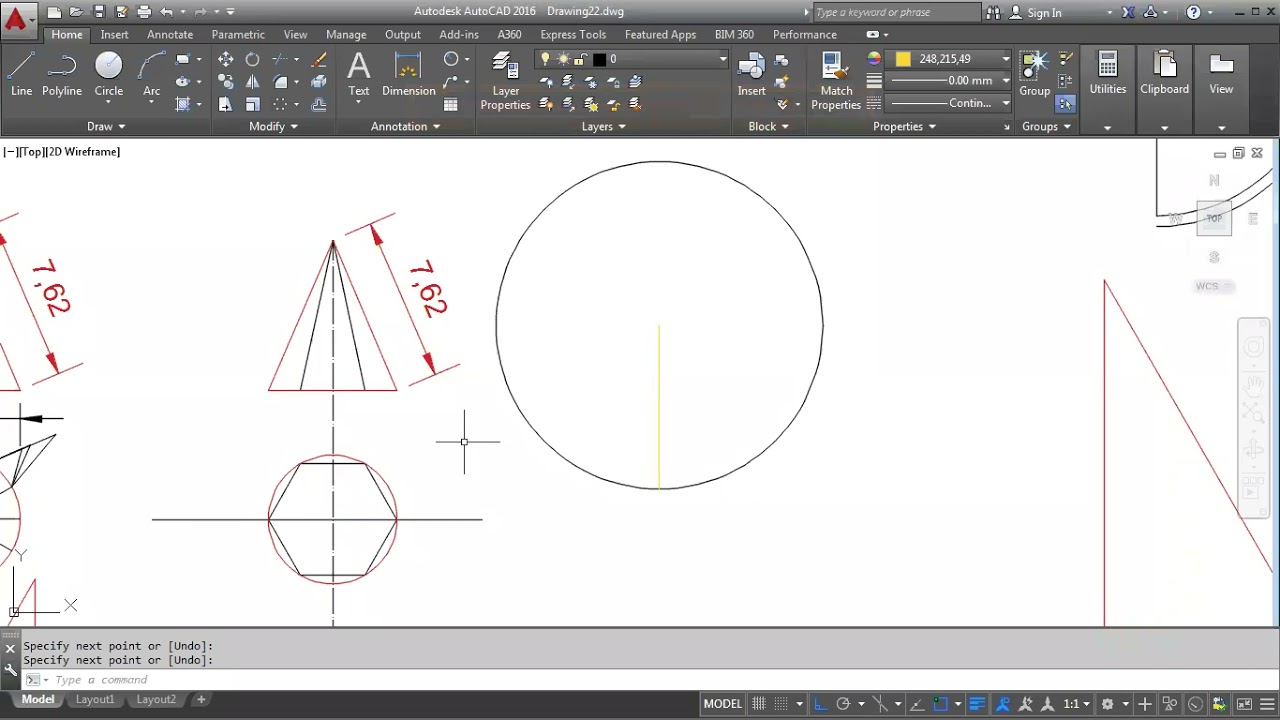Toggle drawing grid display in status bar

tap(759, 704)
